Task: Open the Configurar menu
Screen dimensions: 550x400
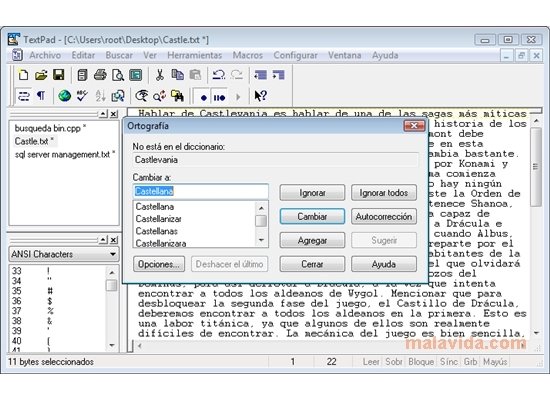Action: click(295, 55)
